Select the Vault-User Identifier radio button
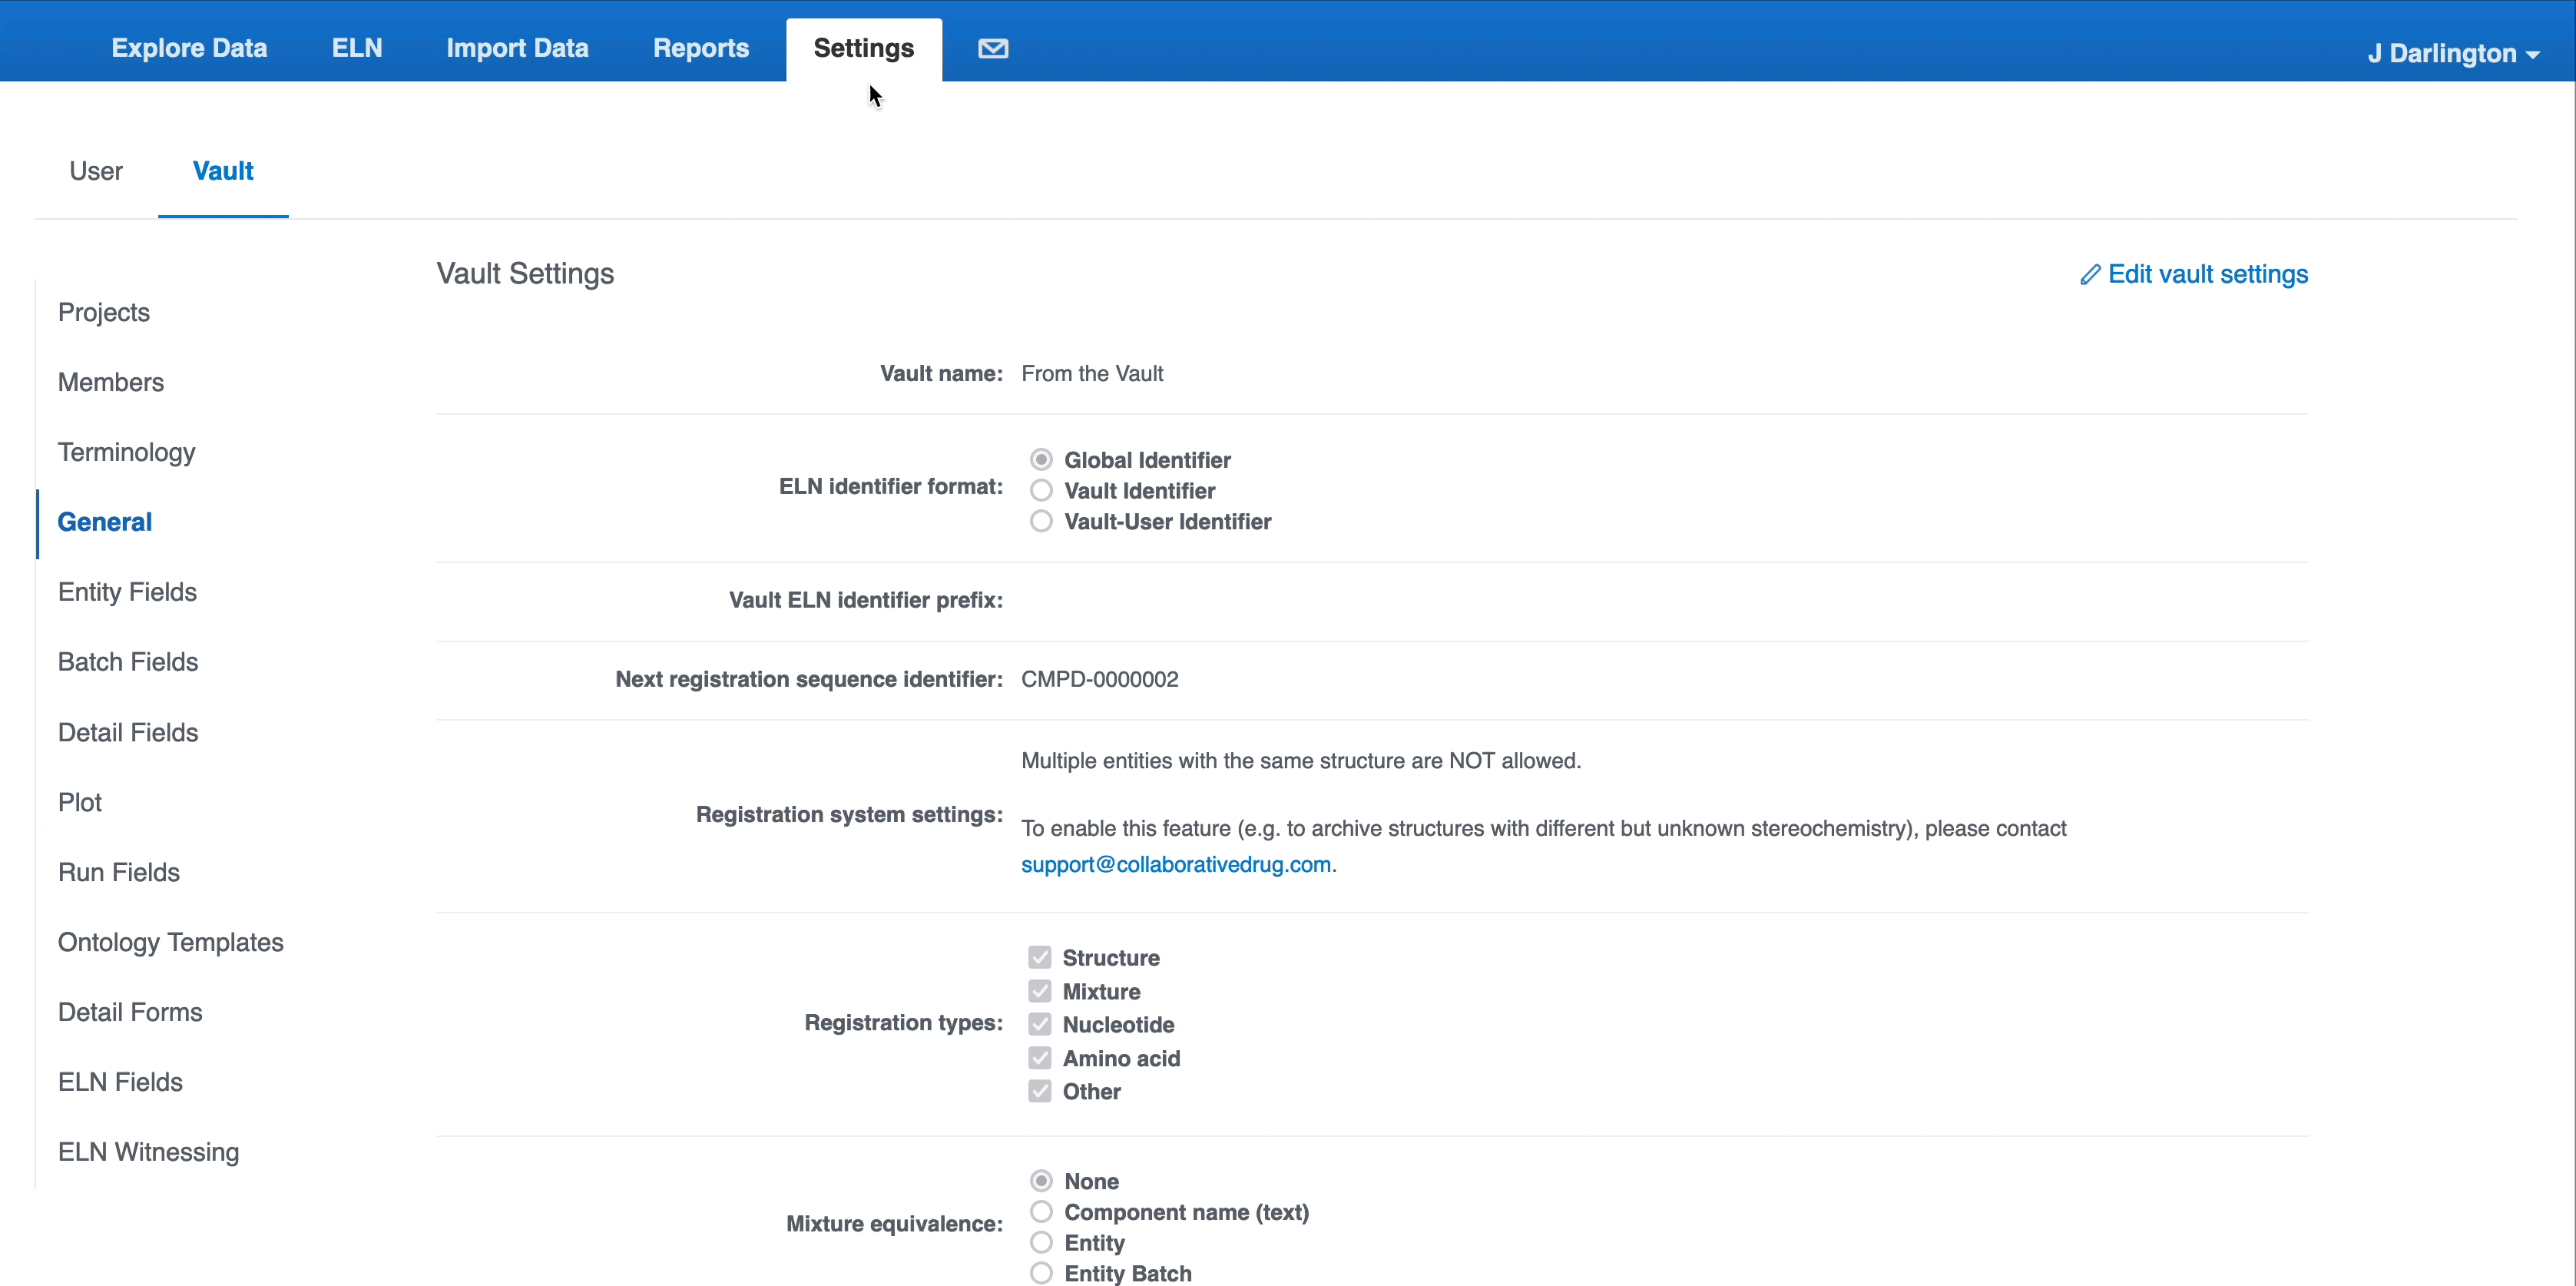The image size is (2576, 1286). pyautogui.click(x=1041, y=521)
